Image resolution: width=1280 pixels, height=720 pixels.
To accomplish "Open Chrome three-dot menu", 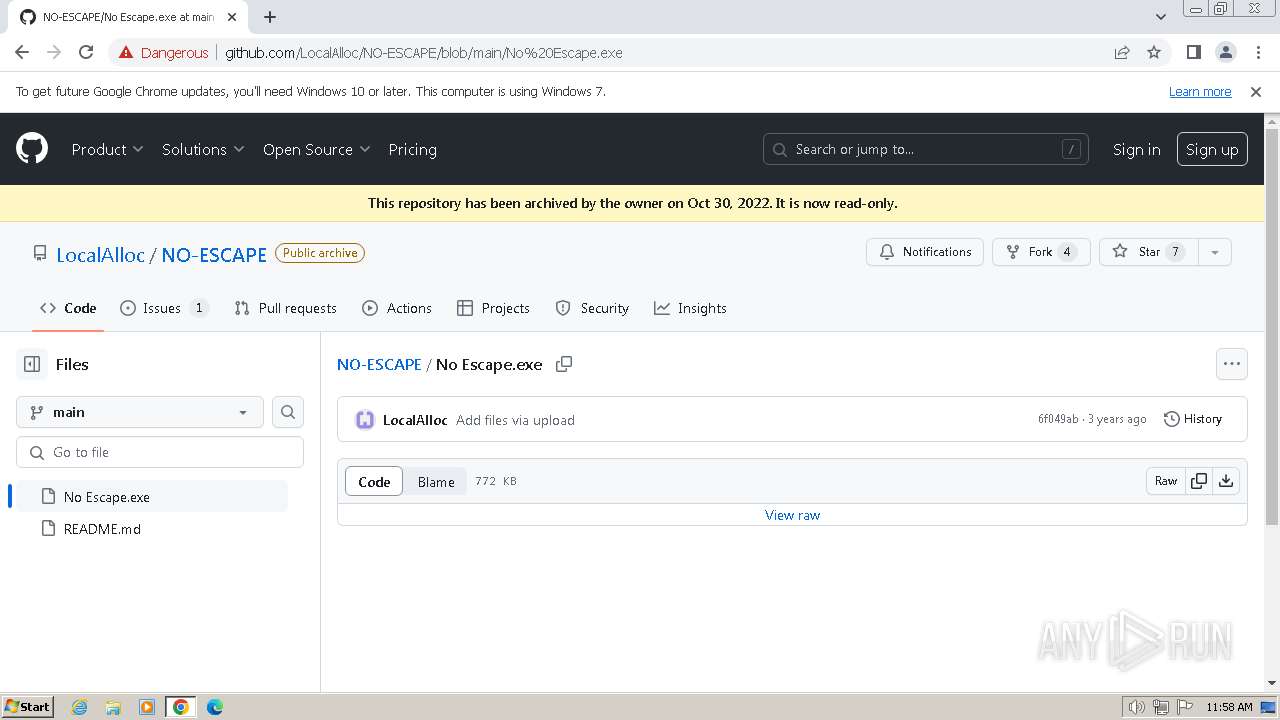I will click(x=1257, y=53).
